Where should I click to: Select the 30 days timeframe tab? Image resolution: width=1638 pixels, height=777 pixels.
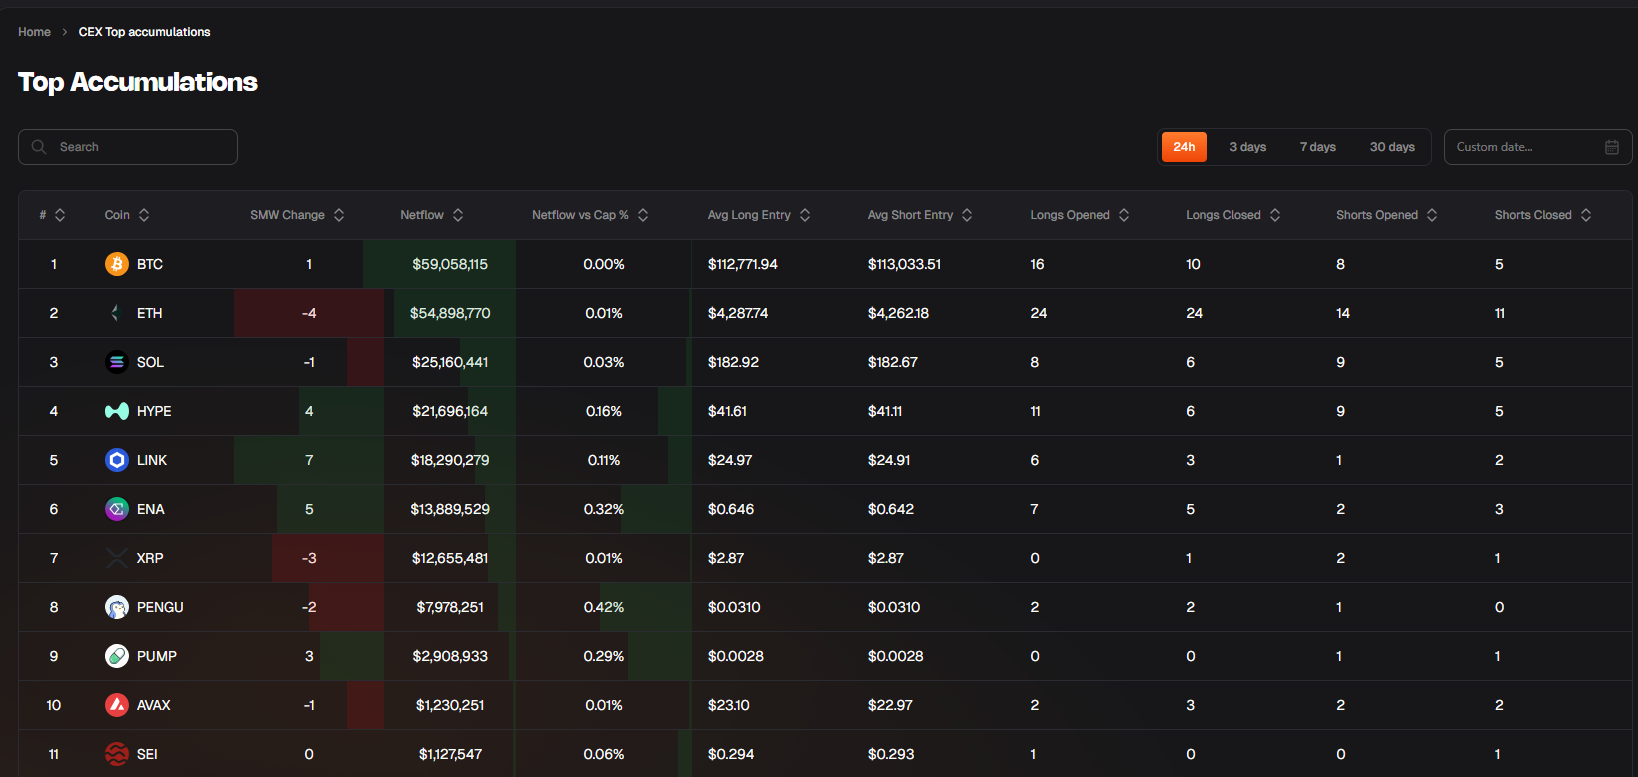[x=1391, y=147]
